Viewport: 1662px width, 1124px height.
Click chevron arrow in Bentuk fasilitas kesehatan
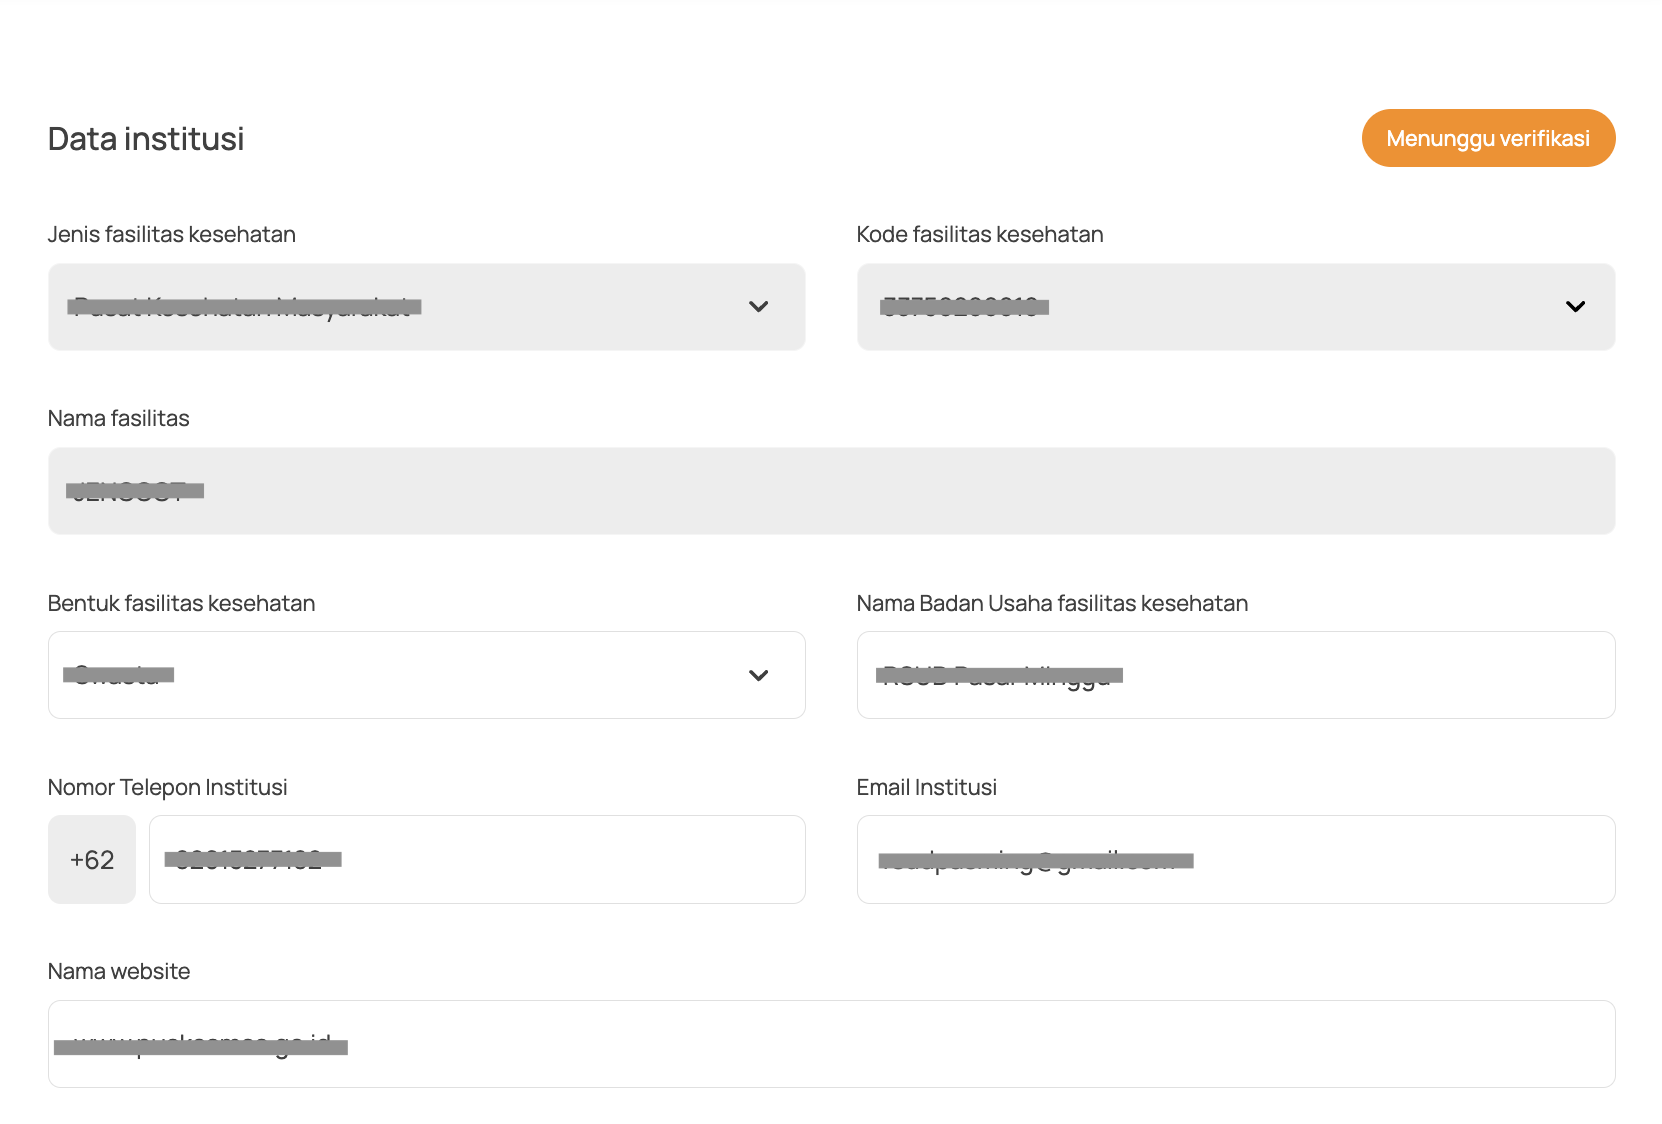click(x=759, y=675)
